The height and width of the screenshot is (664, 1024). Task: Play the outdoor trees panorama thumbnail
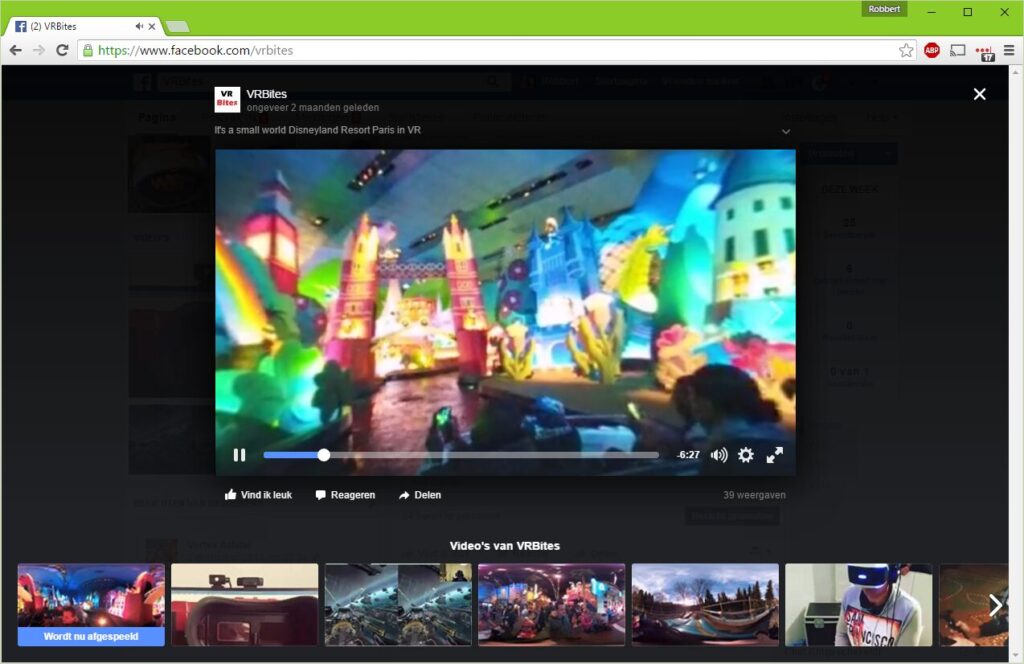(x=705, y=605)
